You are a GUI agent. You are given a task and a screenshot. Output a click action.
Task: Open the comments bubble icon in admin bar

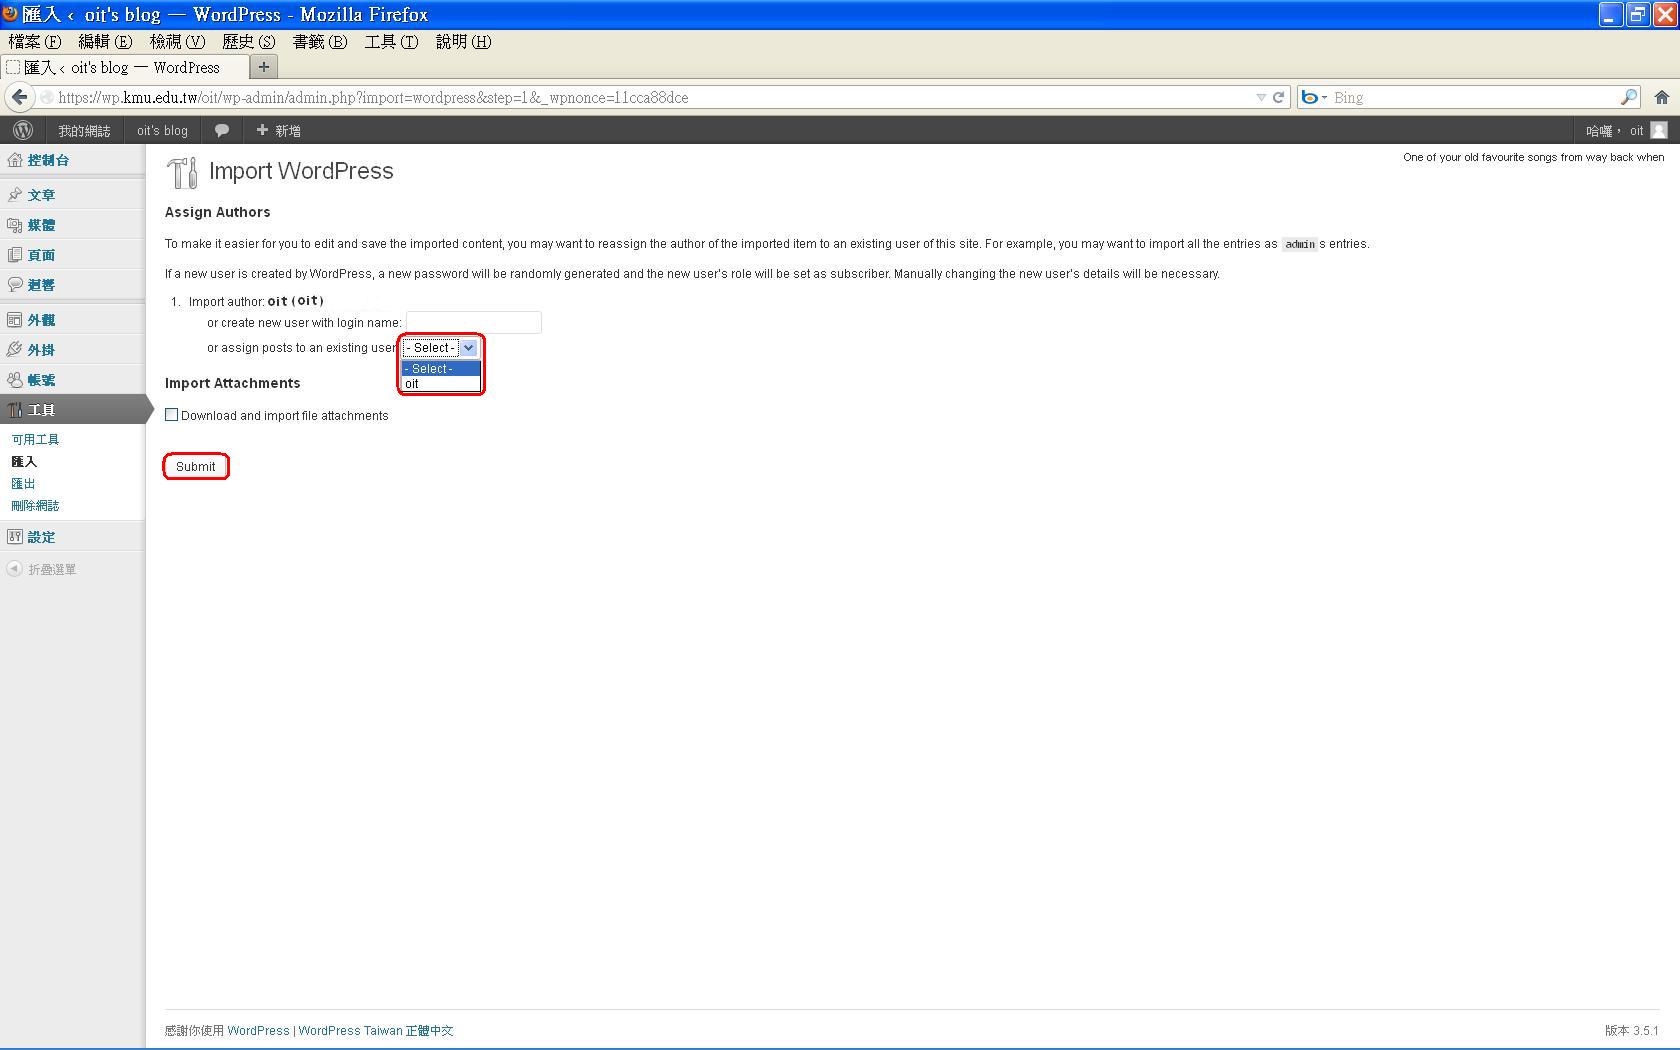(222, 130)
